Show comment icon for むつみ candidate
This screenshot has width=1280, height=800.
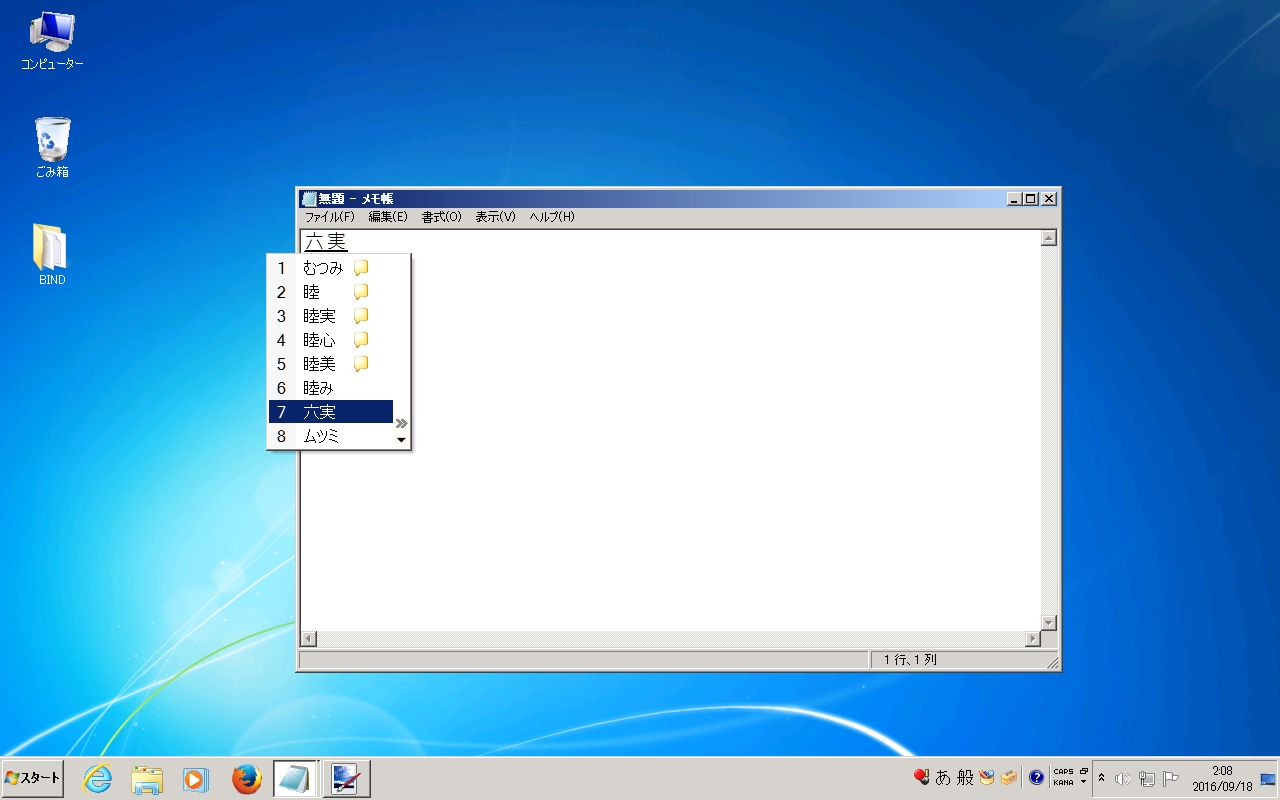tap(362, 268)
